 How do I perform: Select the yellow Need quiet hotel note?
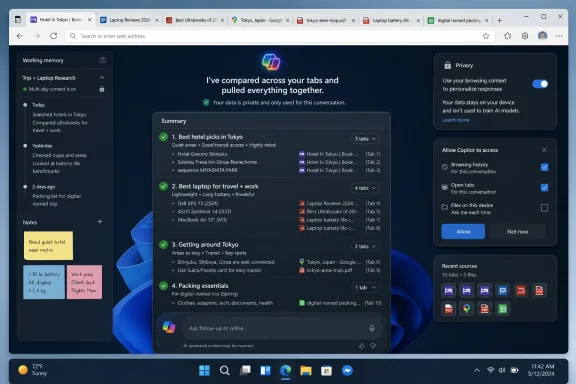pyautogui.click(x=48, y=245)
